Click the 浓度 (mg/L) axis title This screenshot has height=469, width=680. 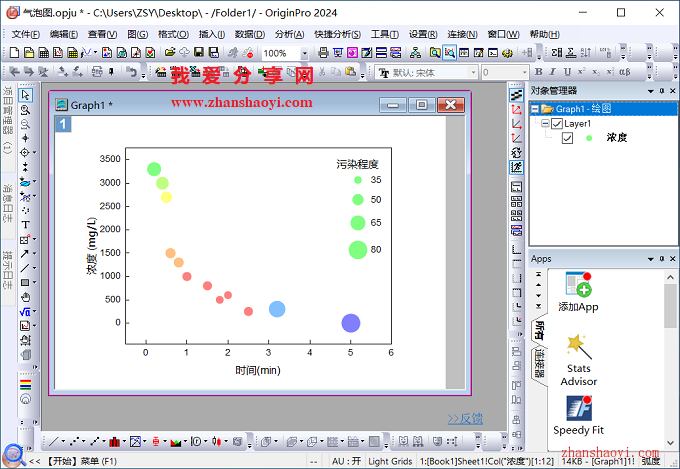click(91, 246)
